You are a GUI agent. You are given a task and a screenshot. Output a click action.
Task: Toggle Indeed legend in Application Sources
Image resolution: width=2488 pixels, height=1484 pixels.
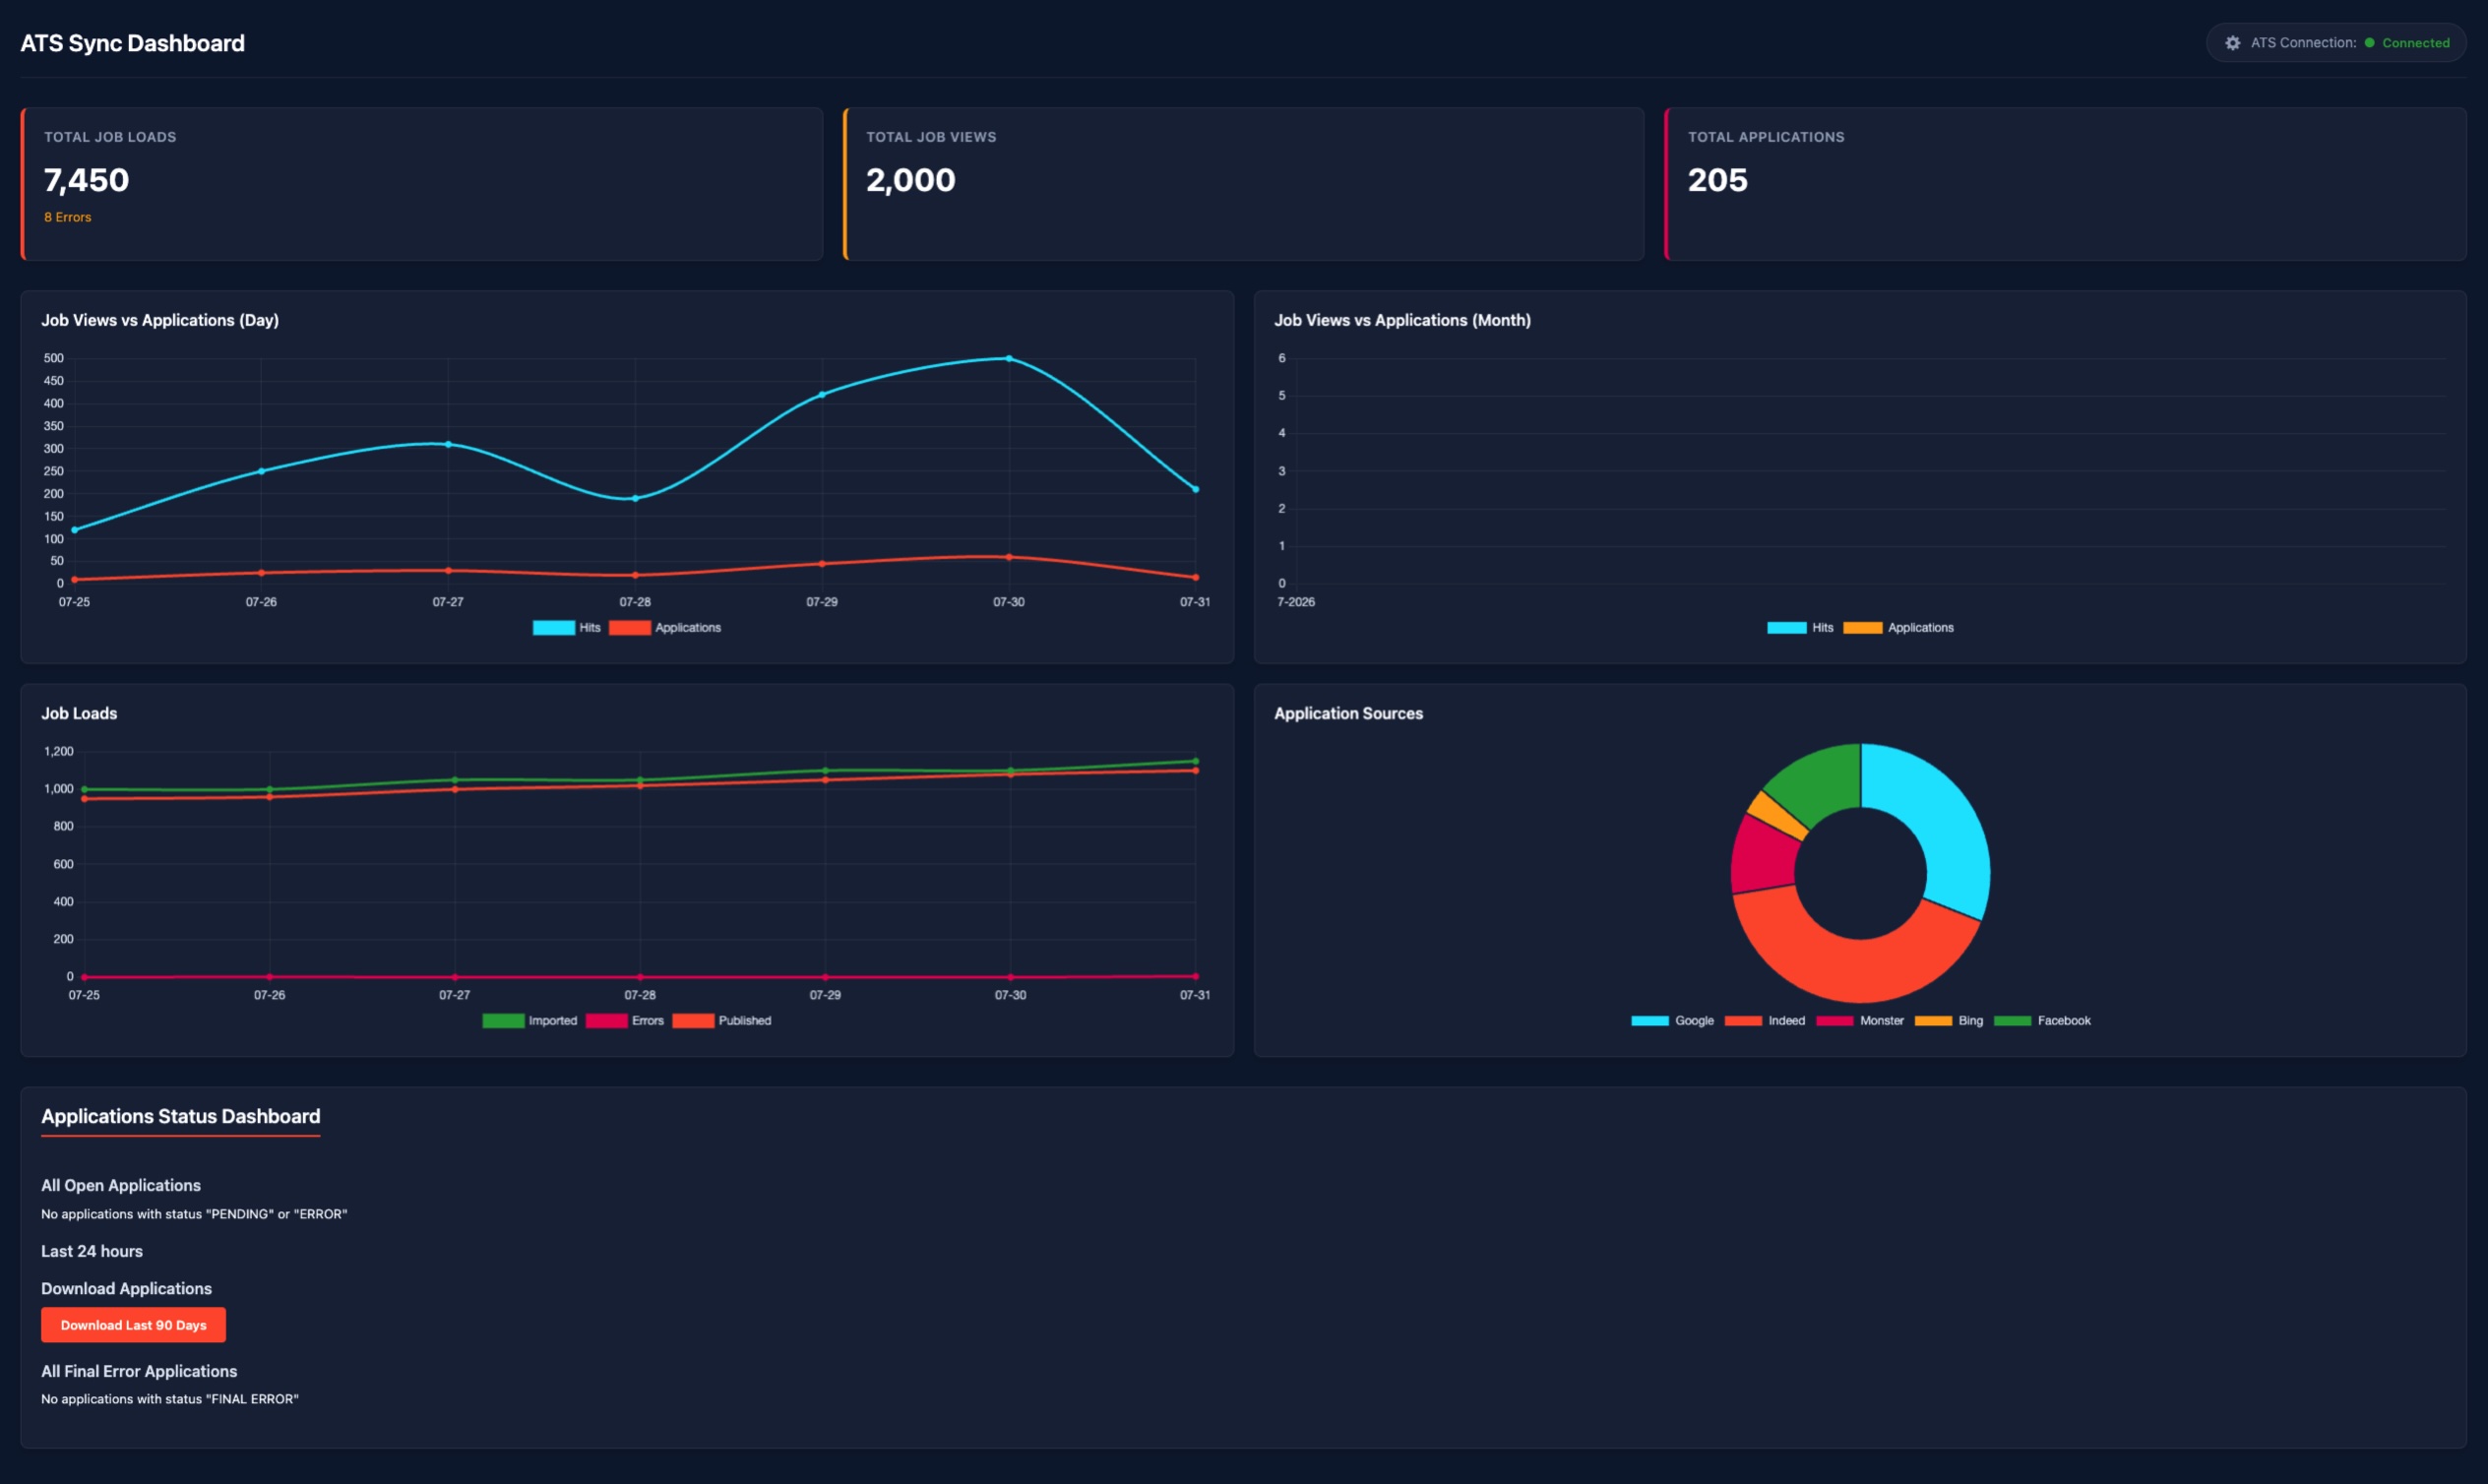(1765, 1021)
